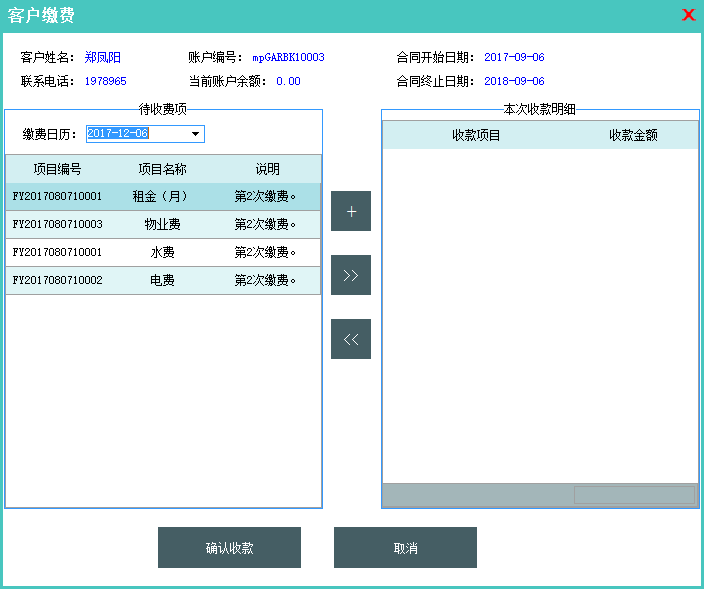Click the 项目编号 column header
This screenshot has height=589, width=704.
pyautogui.click(x=57, y=169)
